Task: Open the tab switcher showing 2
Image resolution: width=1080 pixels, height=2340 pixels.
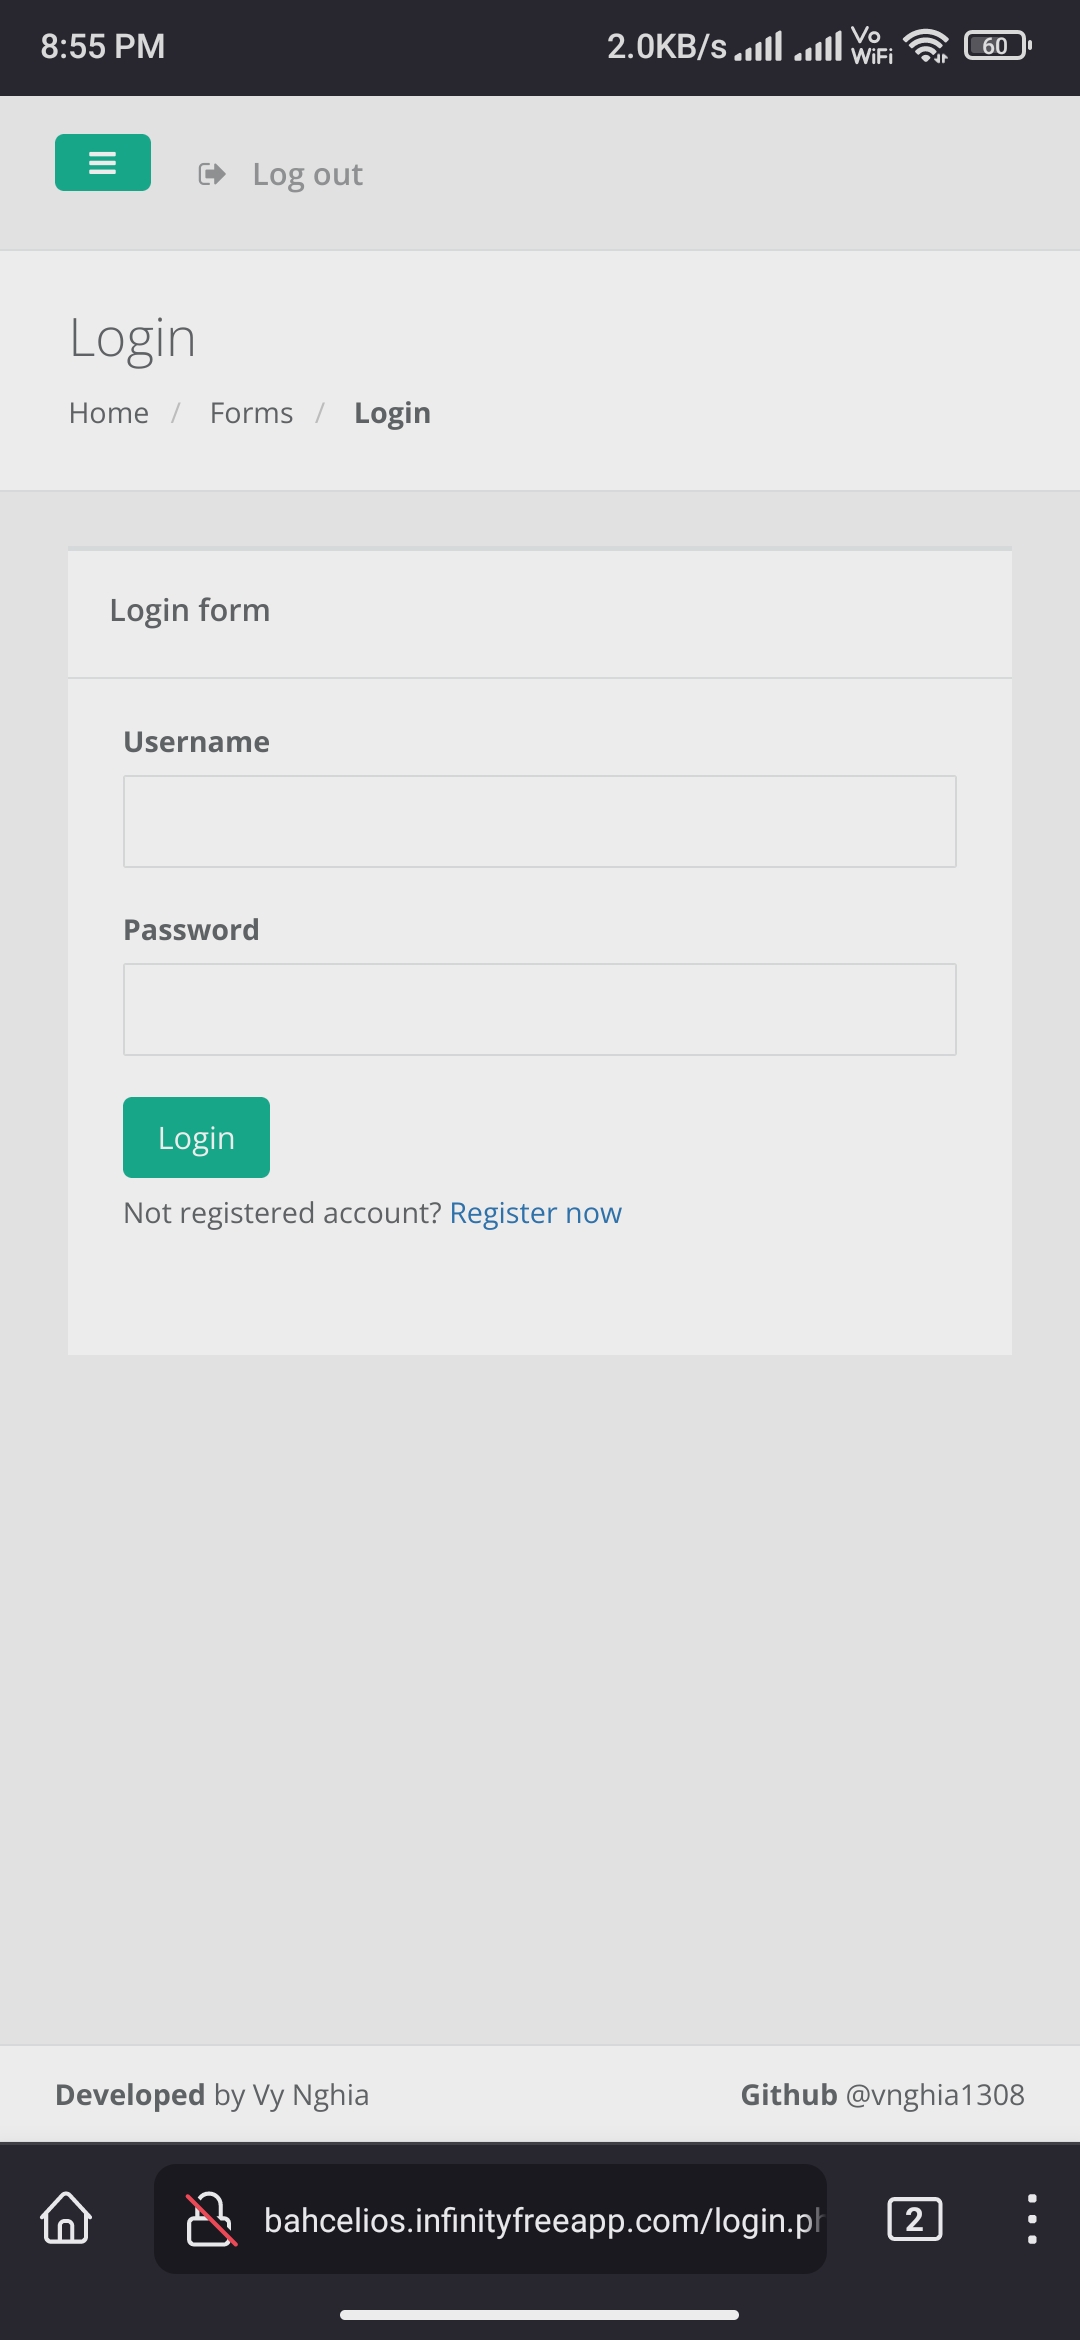Action: (914, 2219)
